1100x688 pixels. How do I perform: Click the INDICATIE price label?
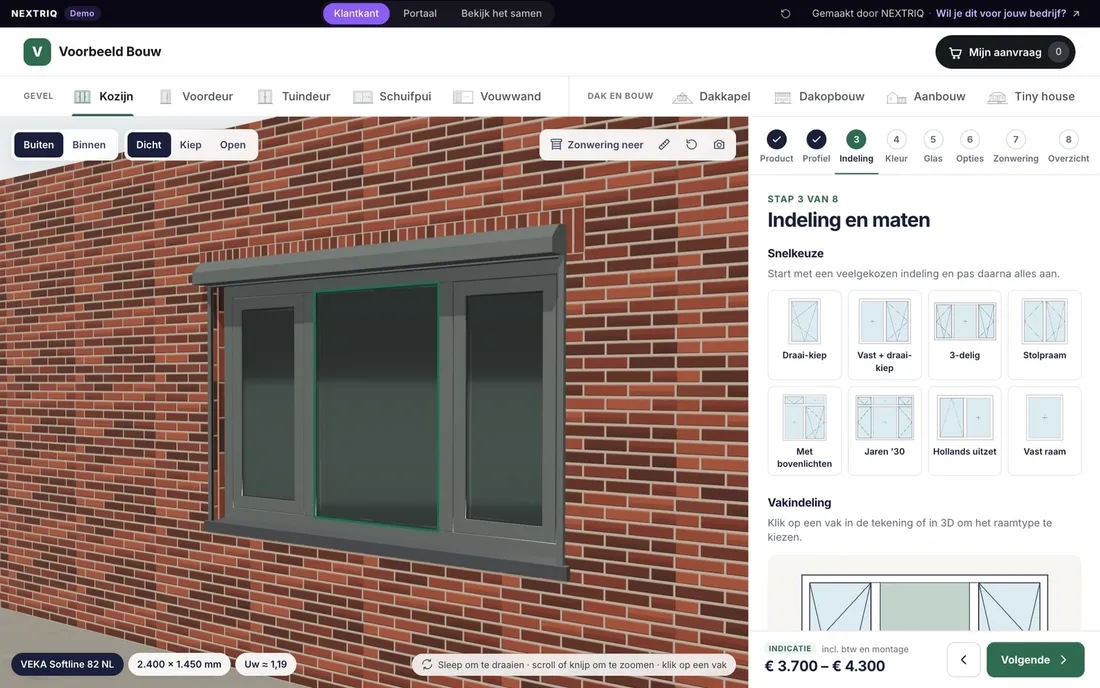click(x=789, y=649)
